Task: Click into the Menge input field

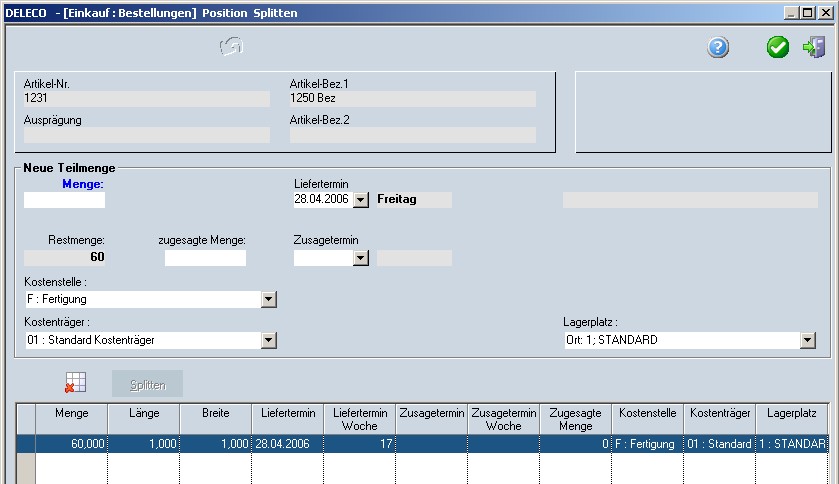Action: [x=64, y=200]
